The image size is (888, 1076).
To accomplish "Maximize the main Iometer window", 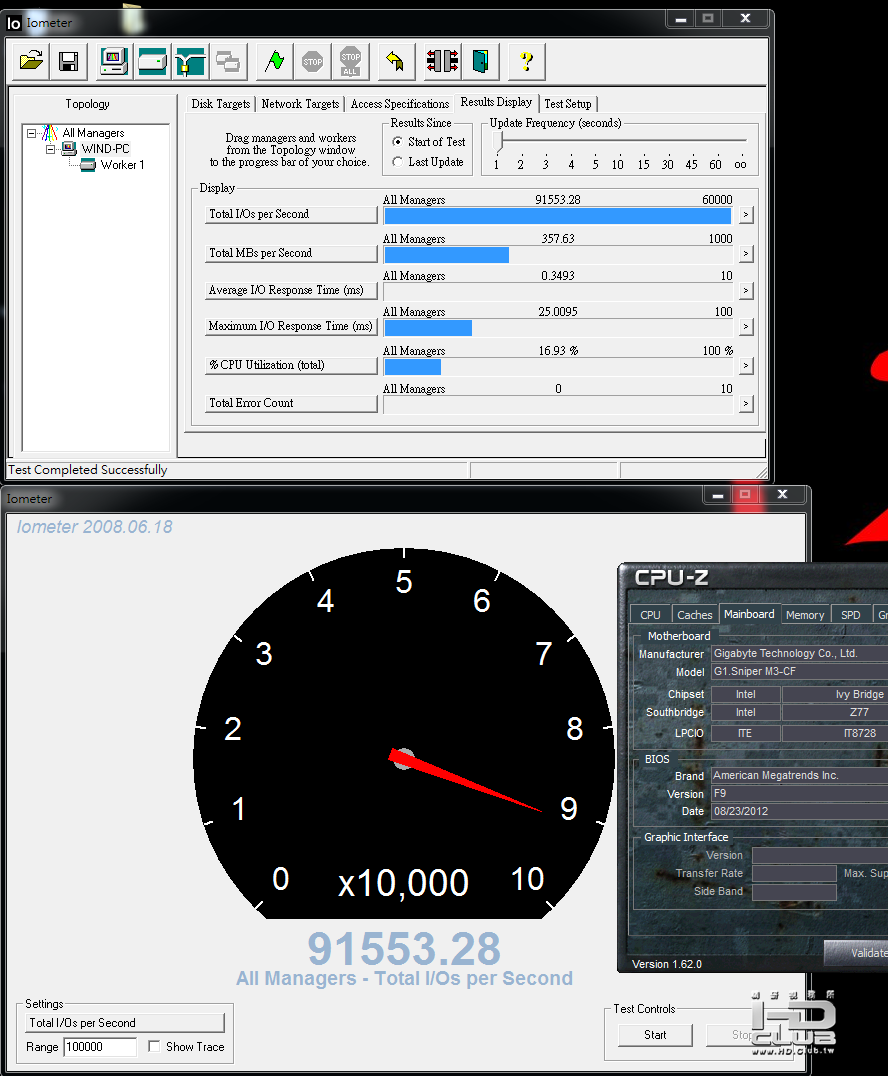I will pyautogui.click(x=708, y=19).
